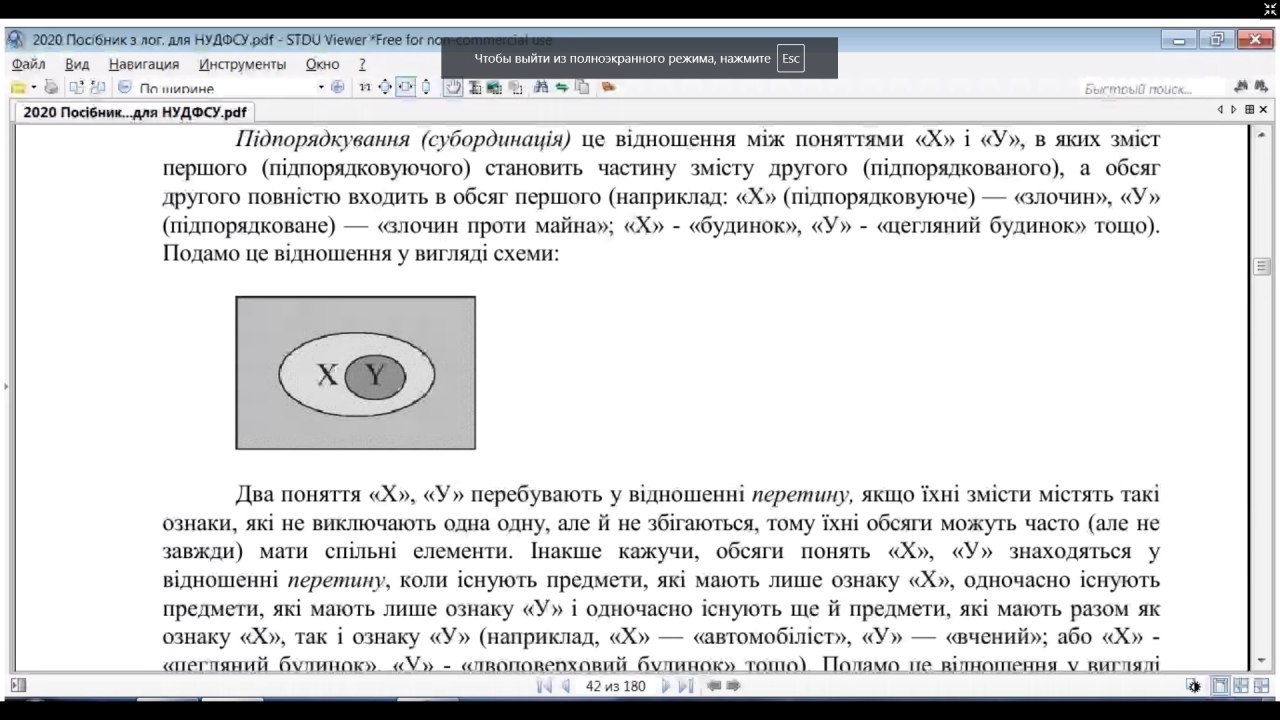
Task: Click the scrollbar up arrow
Action: coord(1263,133)
